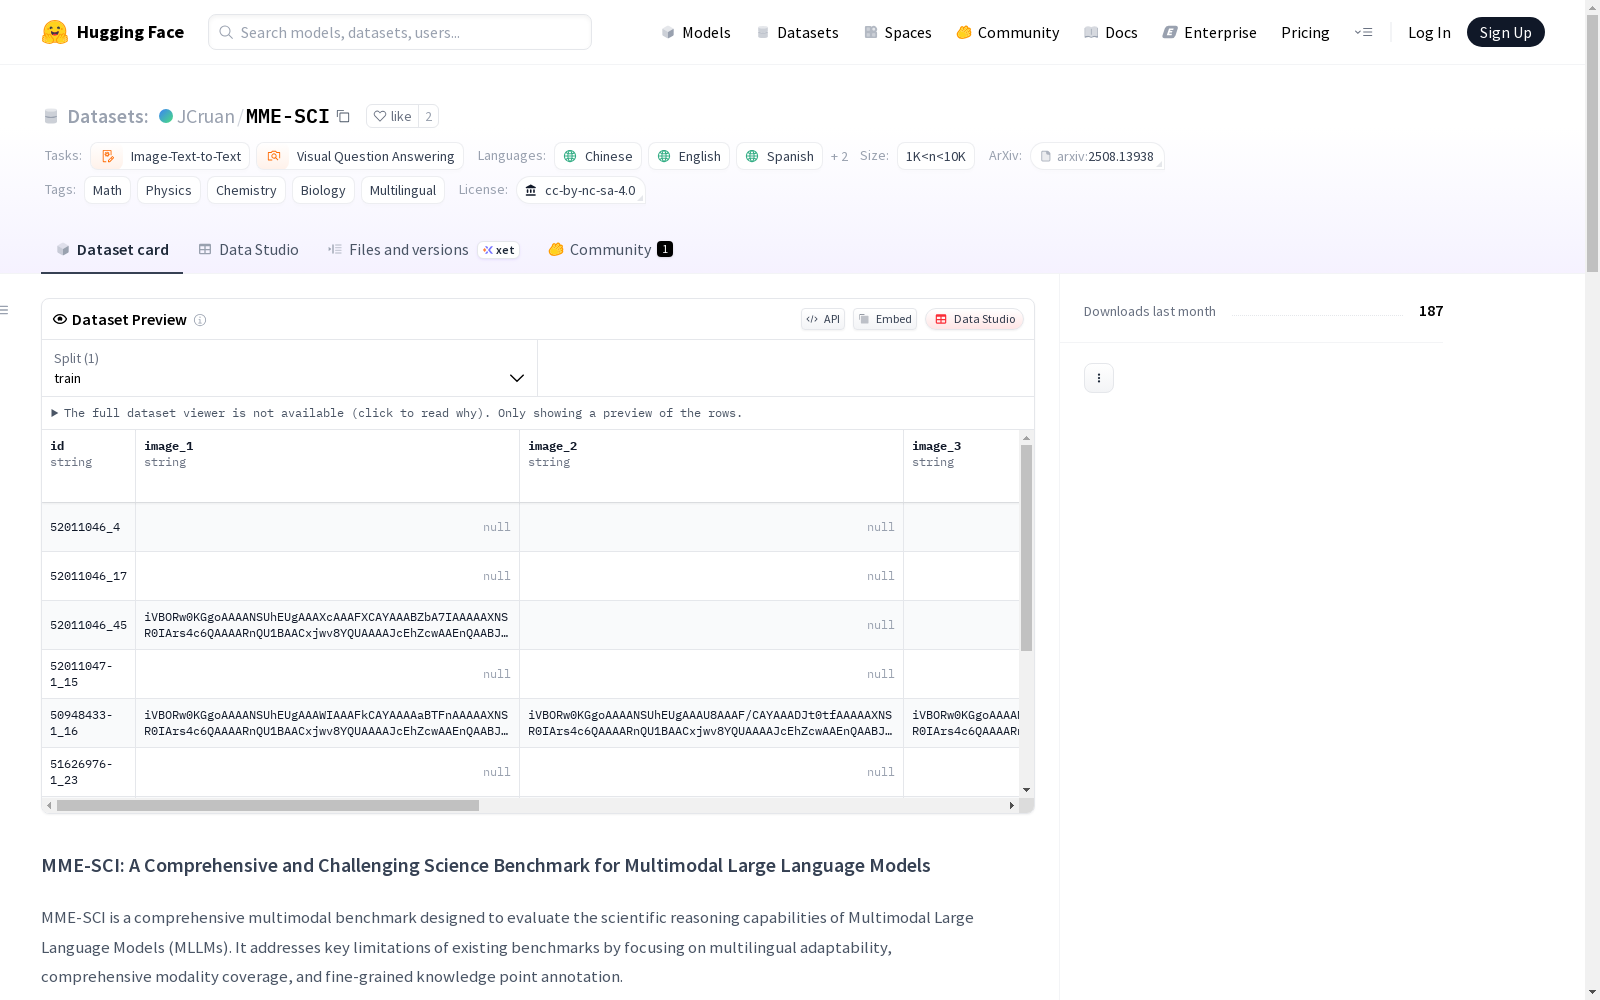Expand the dataset viewer not available notice
1600x1000 pixels.
tap(397, 413)
